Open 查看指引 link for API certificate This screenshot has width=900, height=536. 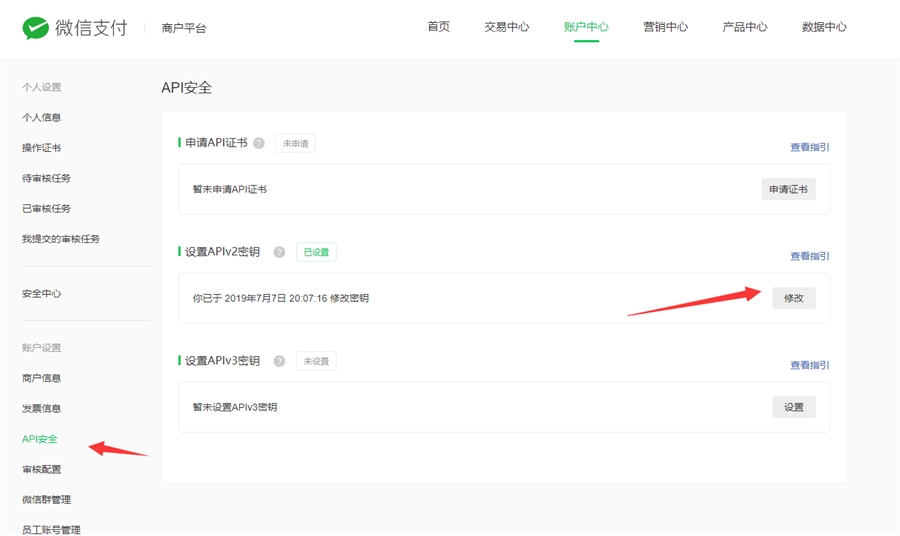pyautogui.click(x=809, y=147)
